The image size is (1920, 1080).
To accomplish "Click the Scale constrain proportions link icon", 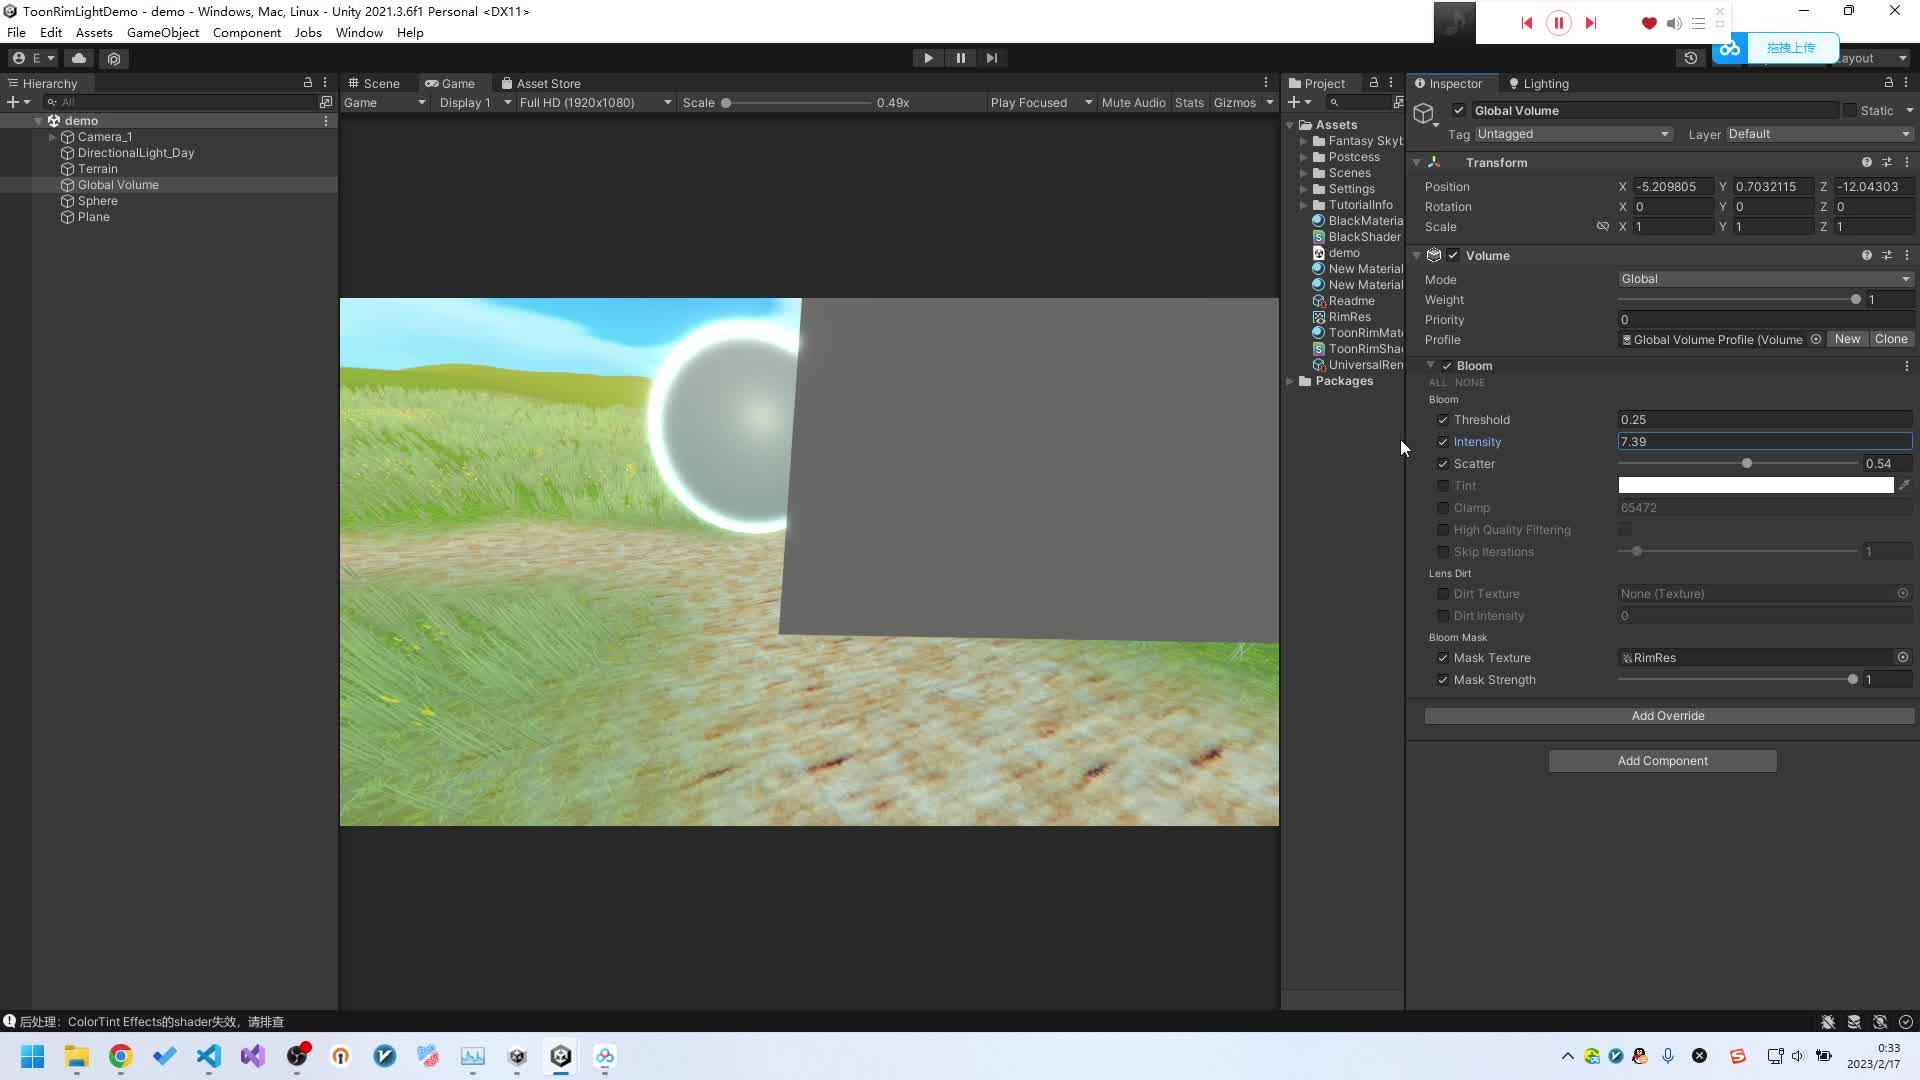I will [1602, 226].
